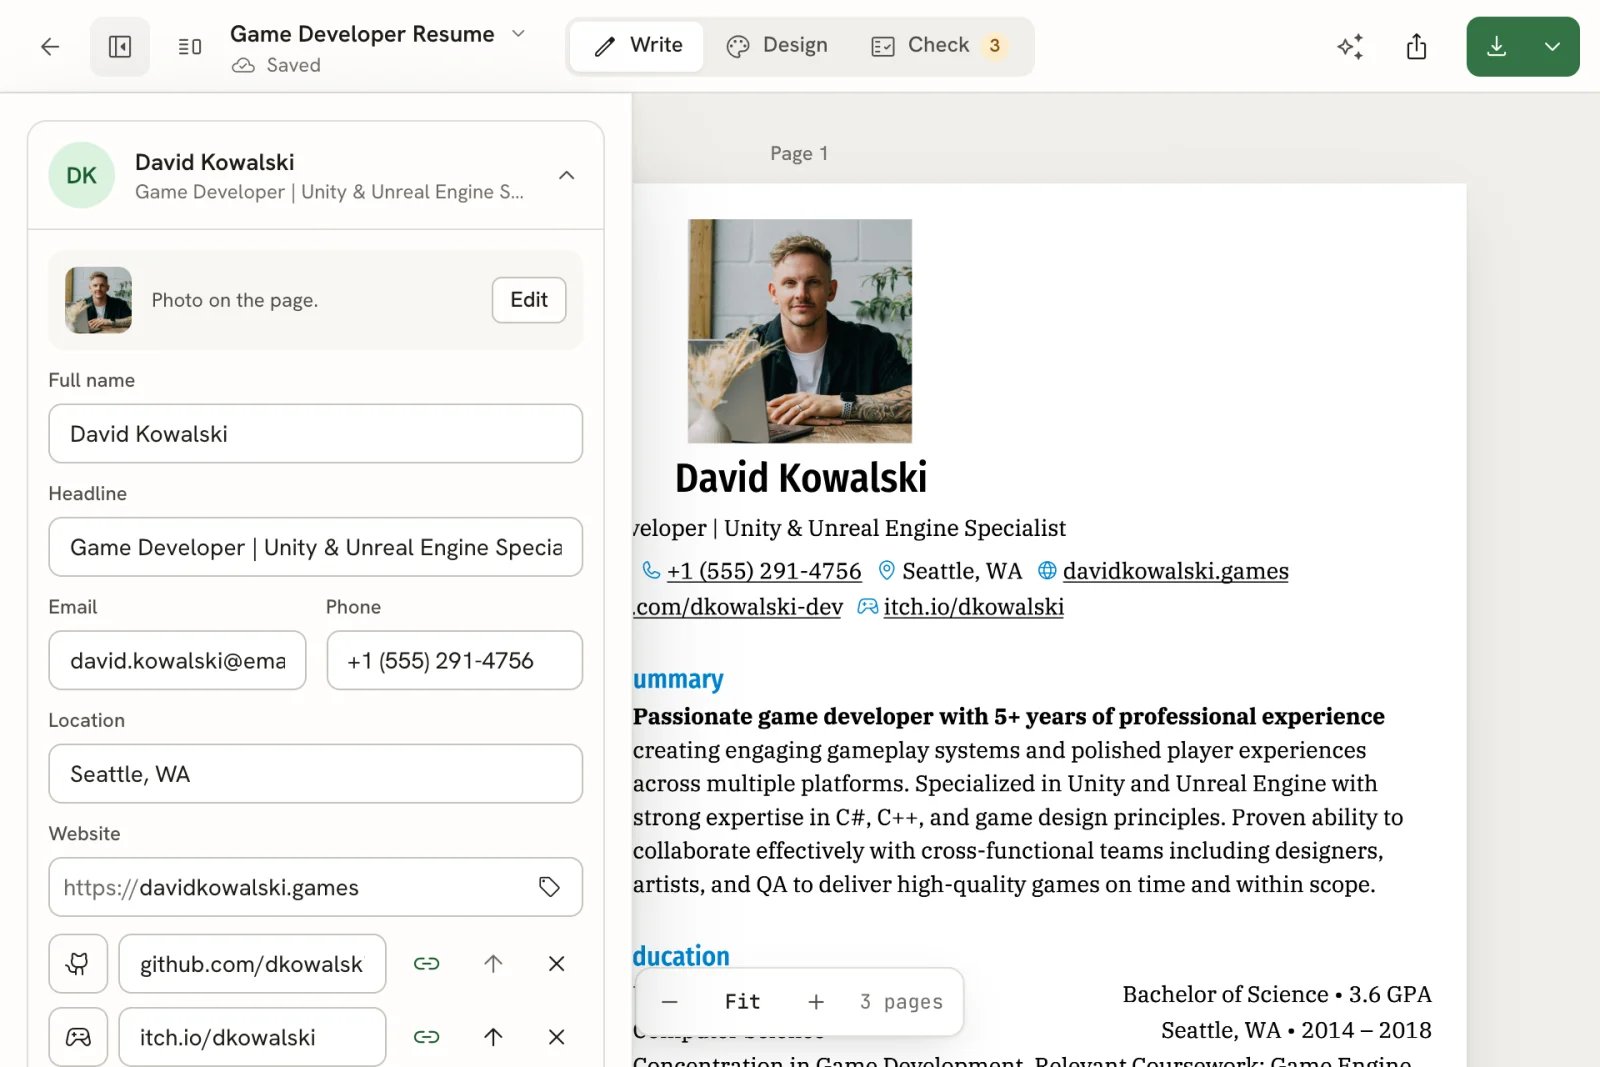Viewport: 1600px width, 1067px height.
Task: Switch to the Write tab
Action: tap(637, 46)
